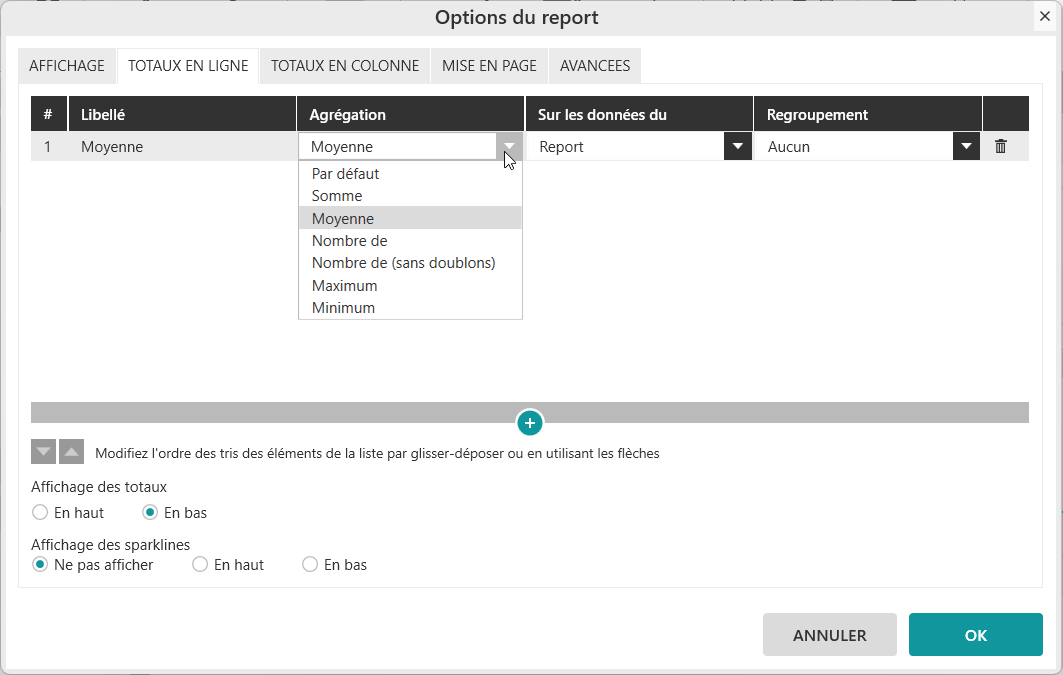Select 'En bas' for Affichage des sparklines
The image size is (1063, 675).
click(310, 565)
